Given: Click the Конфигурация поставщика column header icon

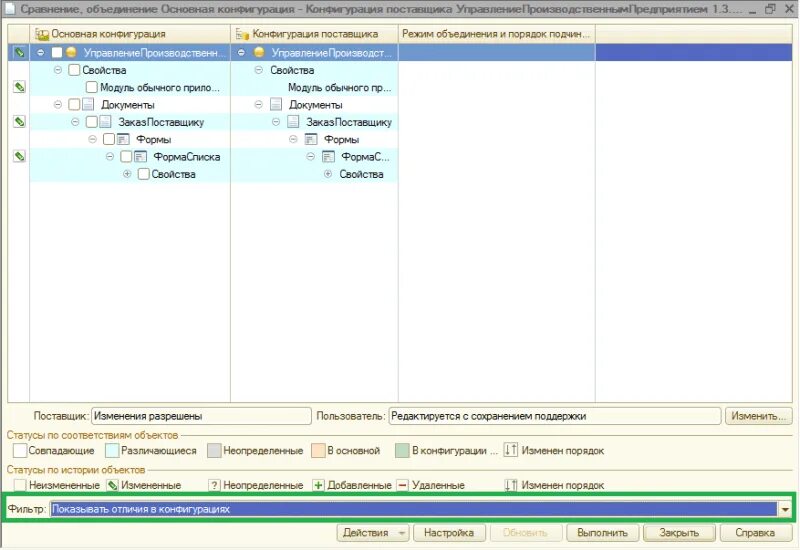Looking at the screenshot, I should [242, 34].
